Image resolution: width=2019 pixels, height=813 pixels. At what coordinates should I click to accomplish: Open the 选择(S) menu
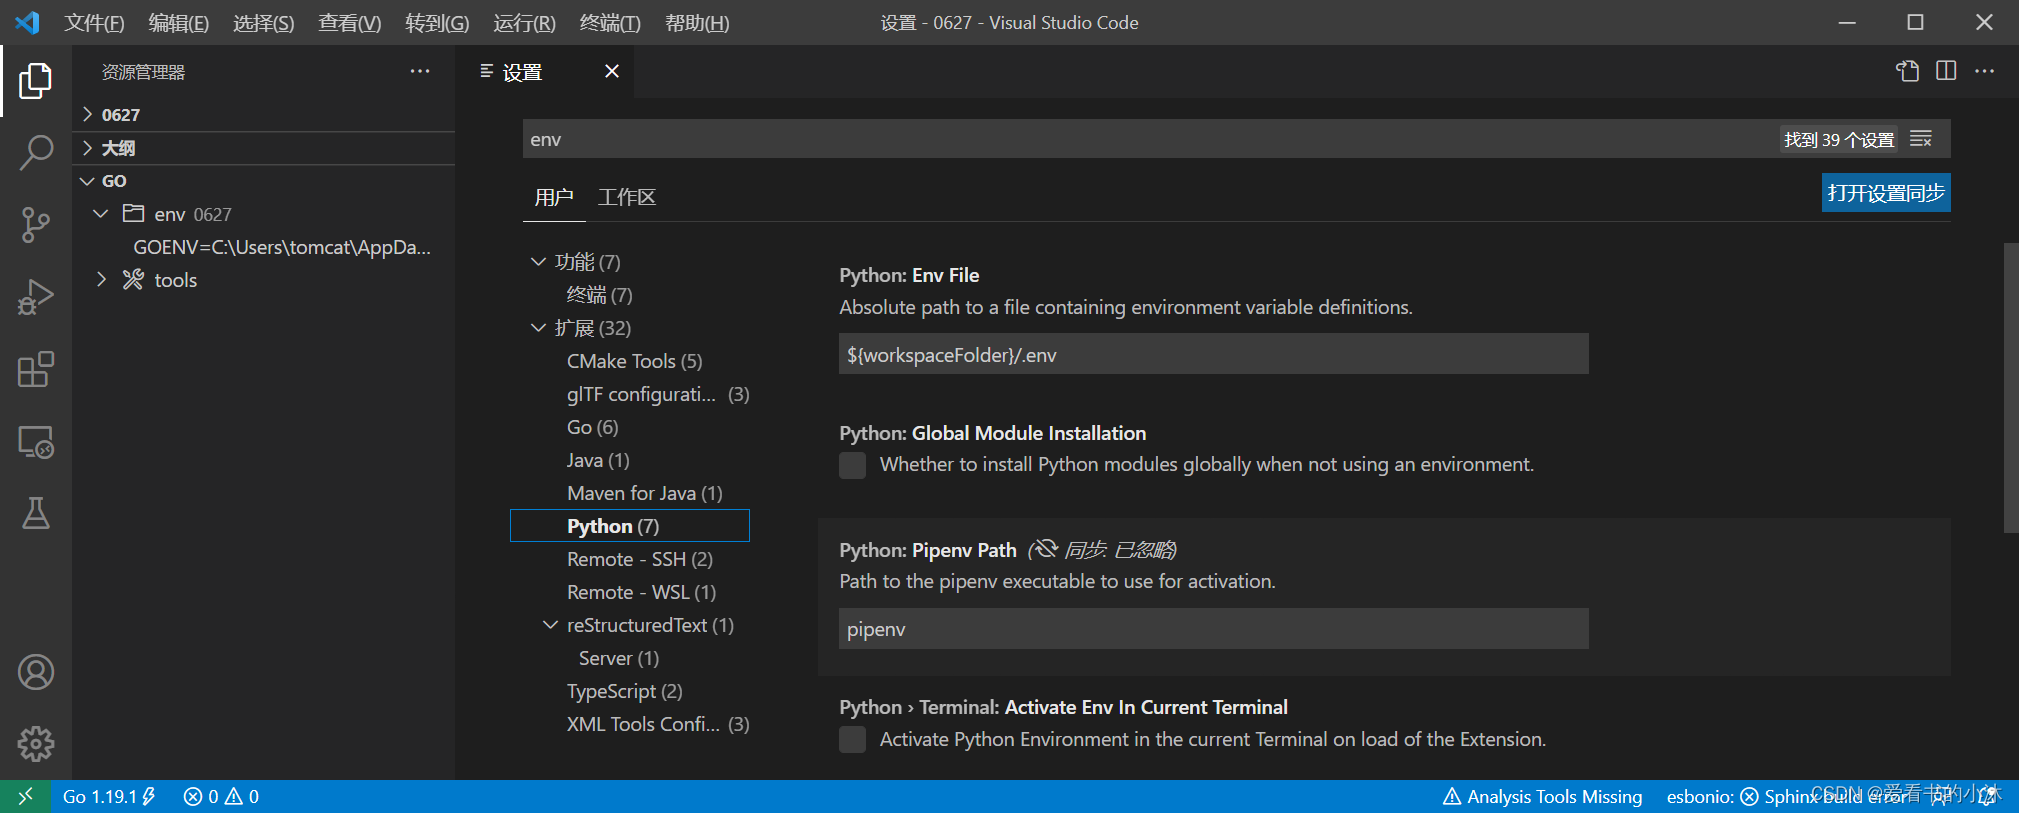point(264,22)
